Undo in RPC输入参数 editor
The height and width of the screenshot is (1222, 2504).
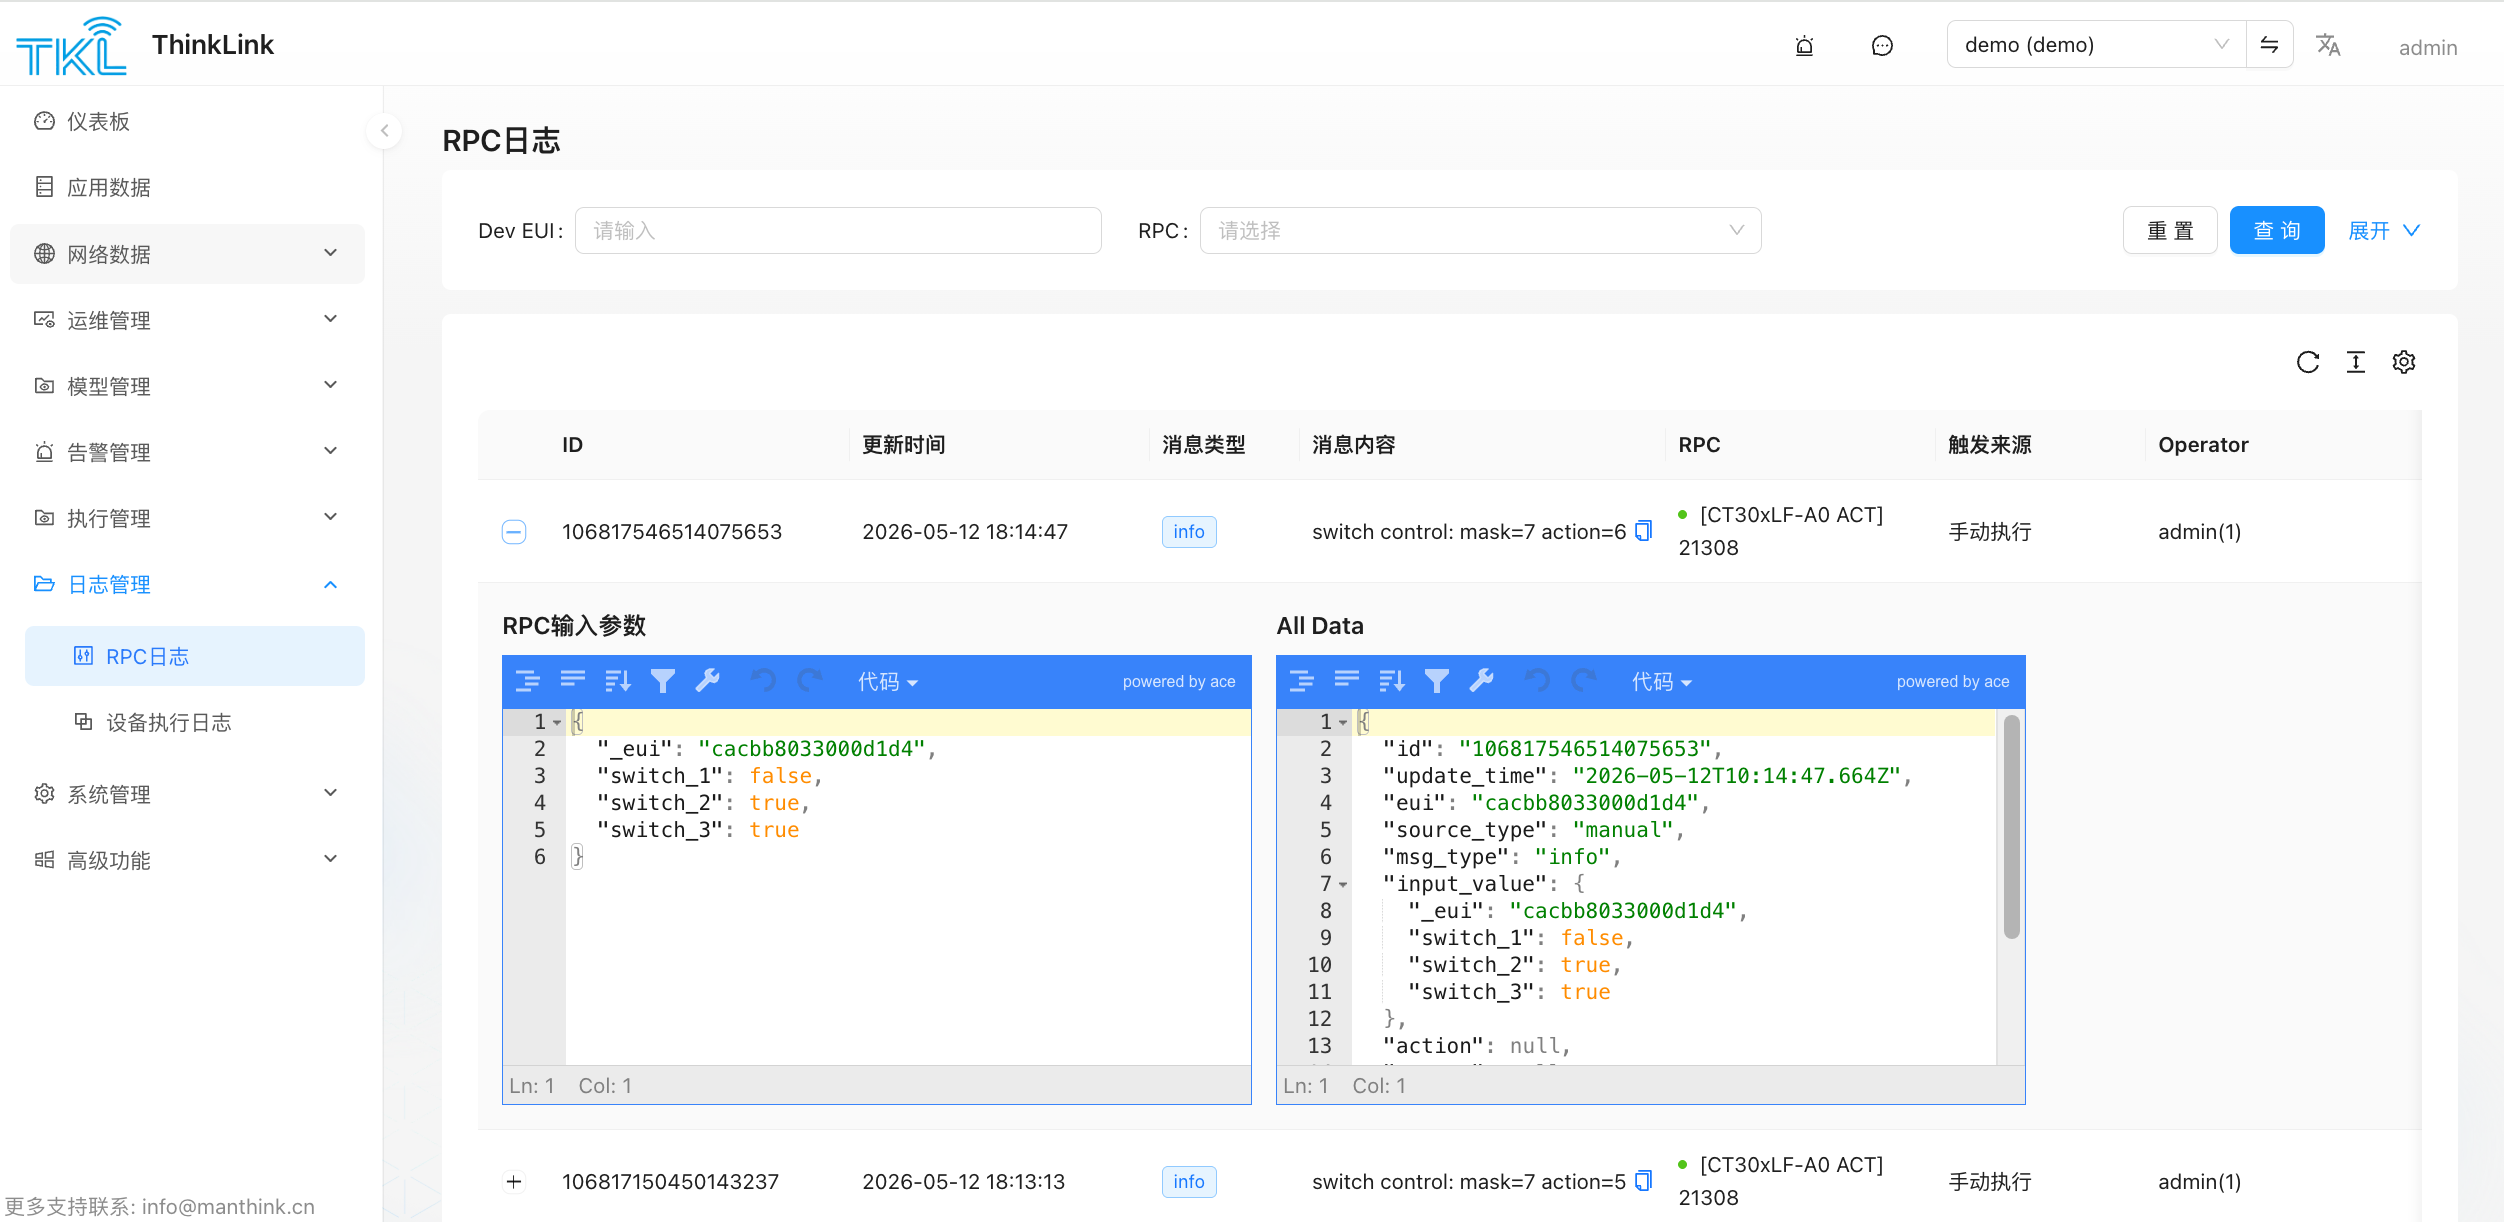tap(764, 682)
